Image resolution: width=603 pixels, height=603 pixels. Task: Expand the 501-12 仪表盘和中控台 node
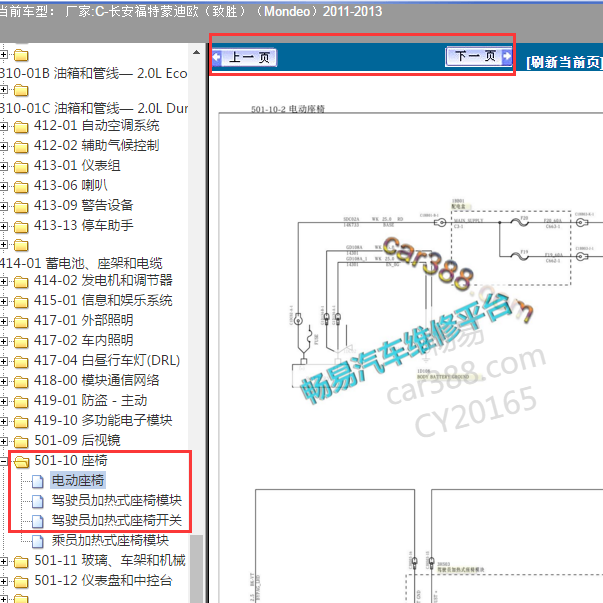pyautogui.click(x=3, y=581)
